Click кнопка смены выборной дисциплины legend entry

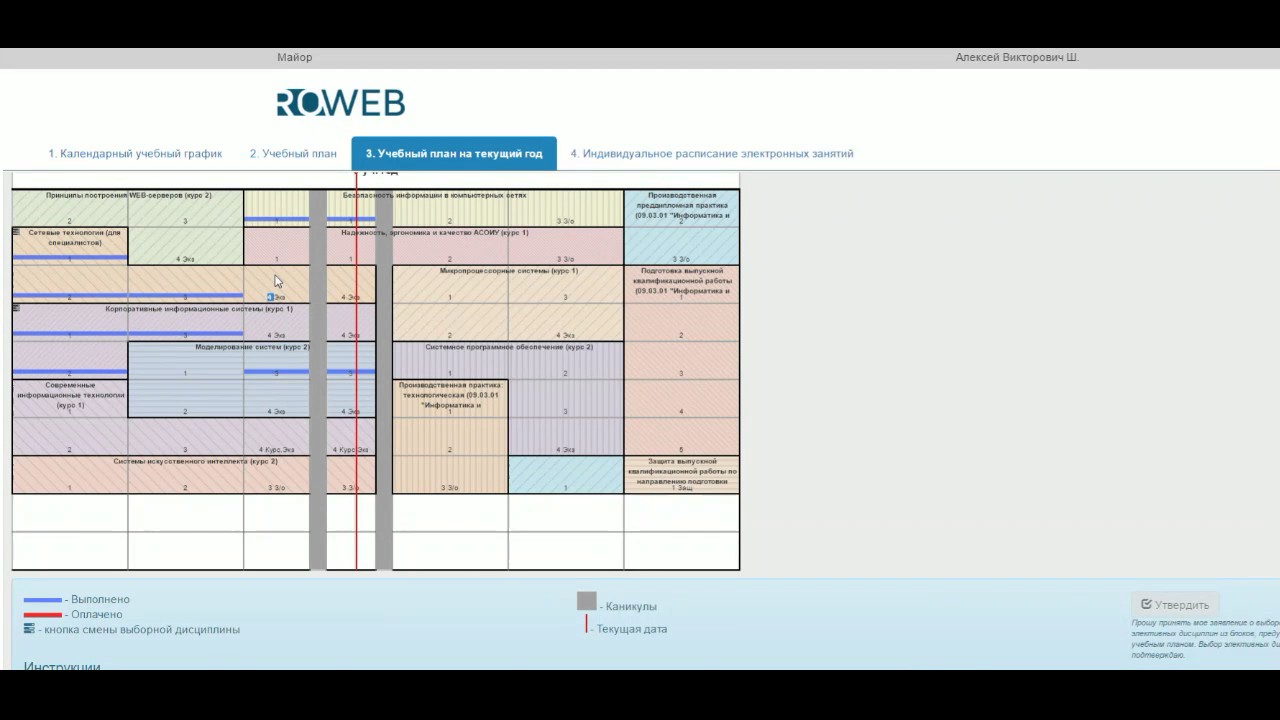click(132, 629)
